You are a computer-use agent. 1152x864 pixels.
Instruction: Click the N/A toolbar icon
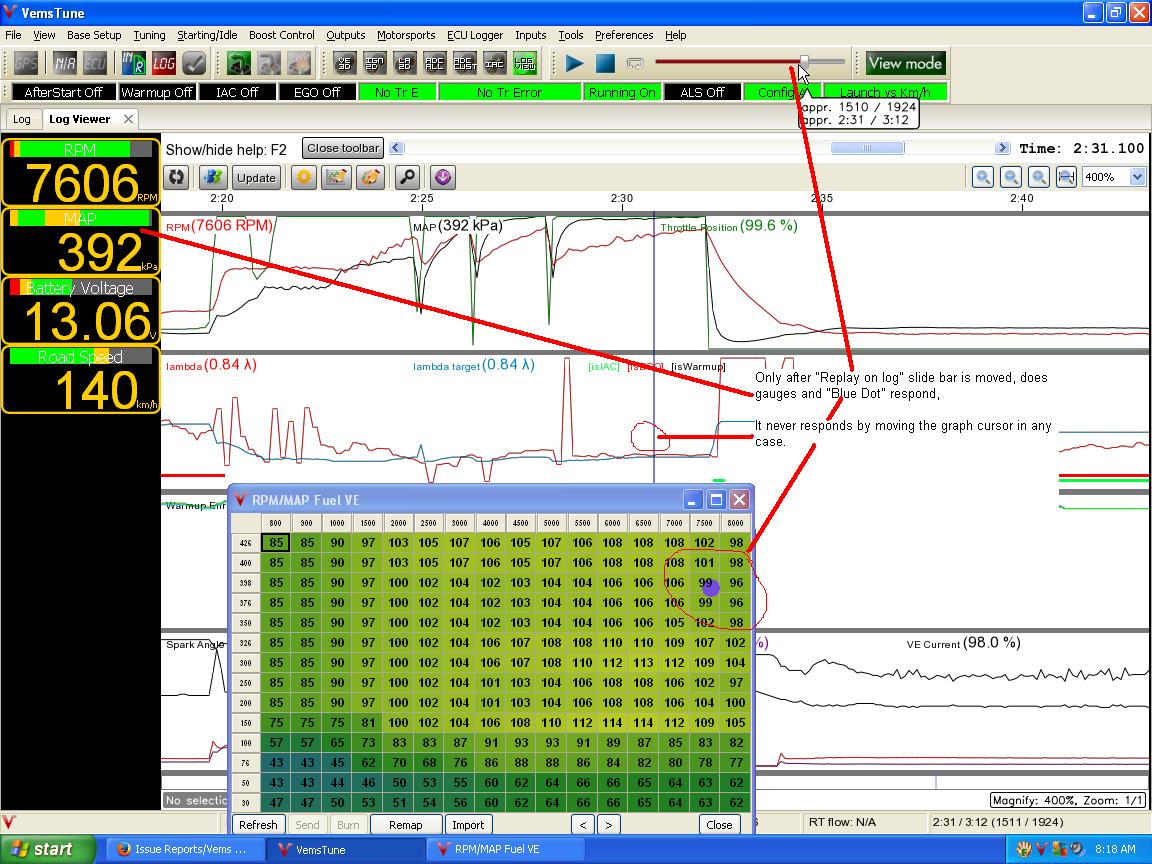point(65,63)
